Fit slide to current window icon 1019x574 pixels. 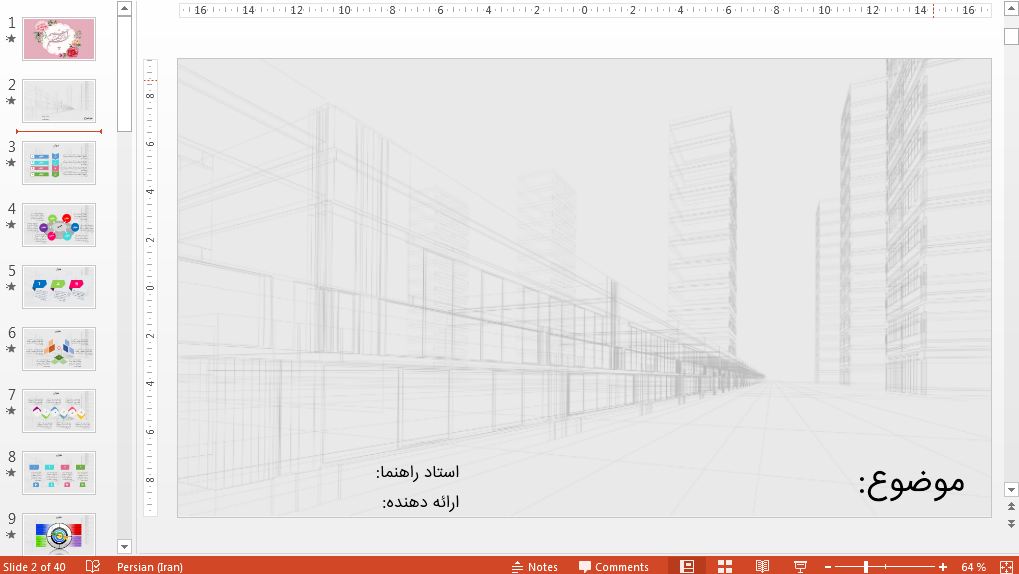point(1005,566)
